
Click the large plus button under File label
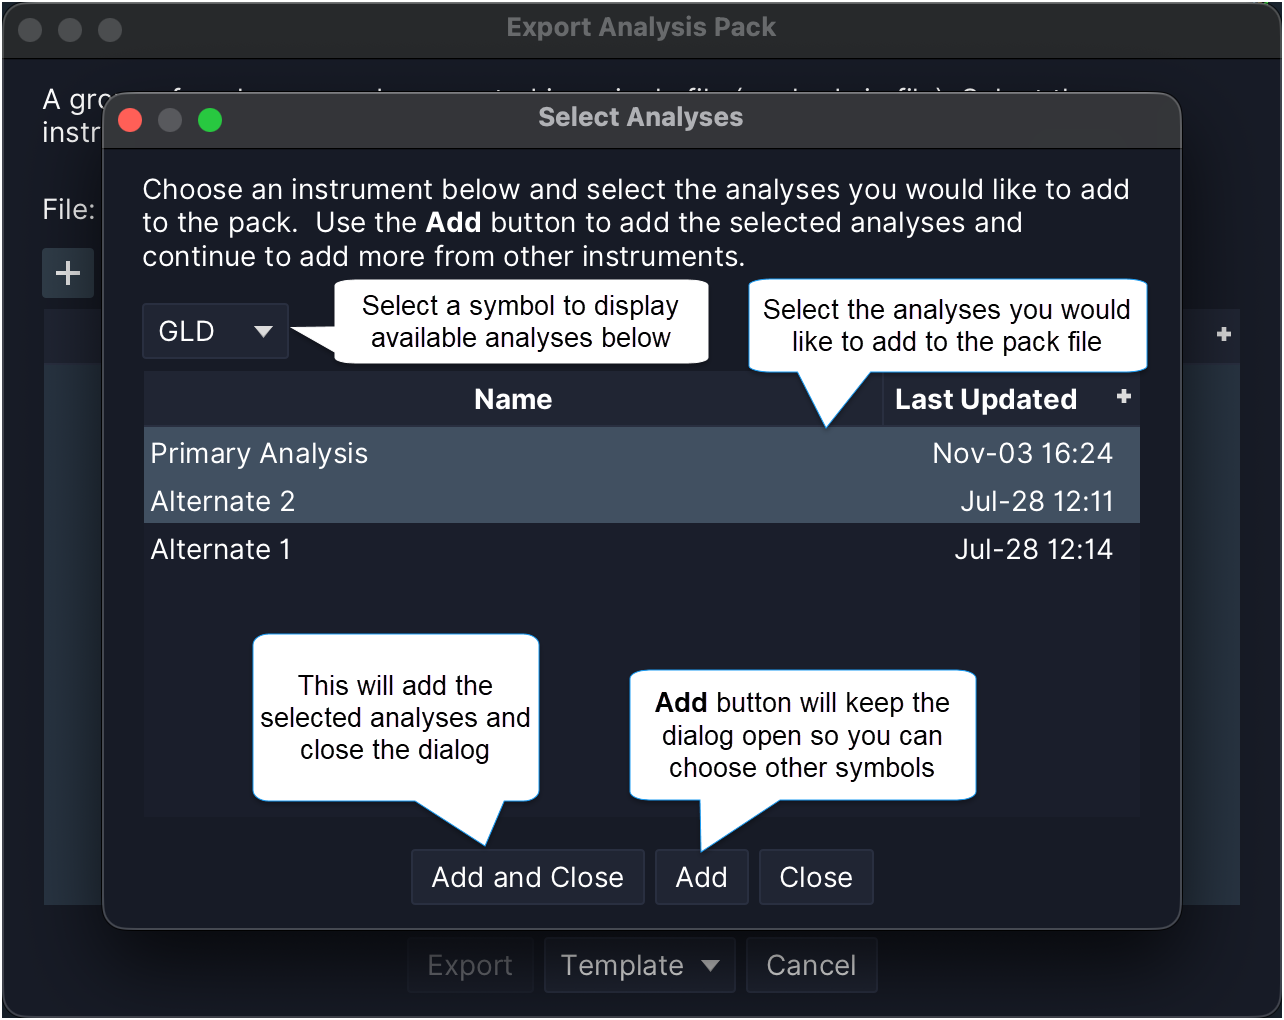(68, 273)
